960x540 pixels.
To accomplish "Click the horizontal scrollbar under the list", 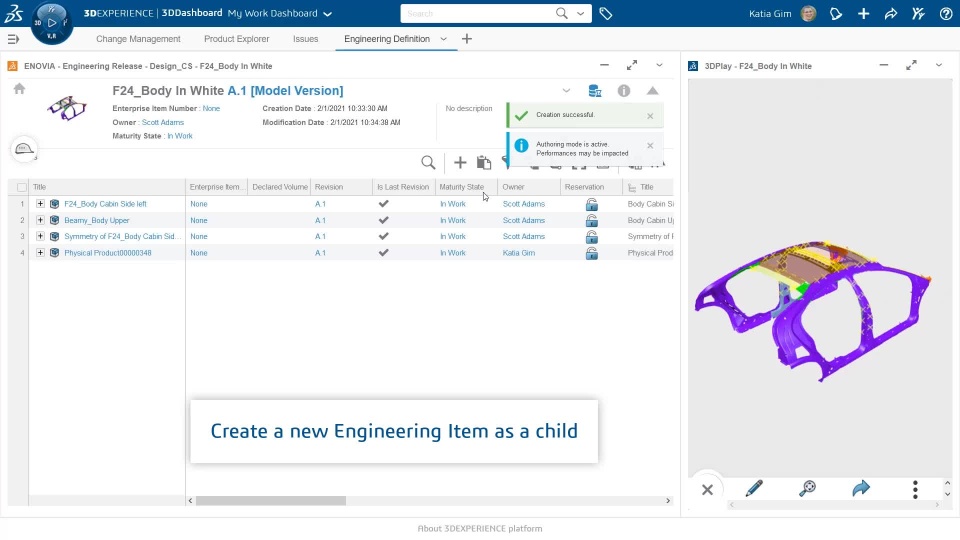I will (x=270, y=500).
